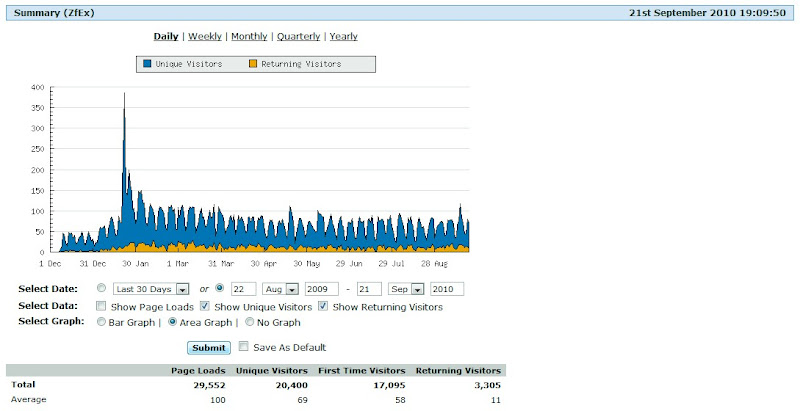Click the Submit button
Viewport: 800px width, 411px height.
(x=209, y=348)
